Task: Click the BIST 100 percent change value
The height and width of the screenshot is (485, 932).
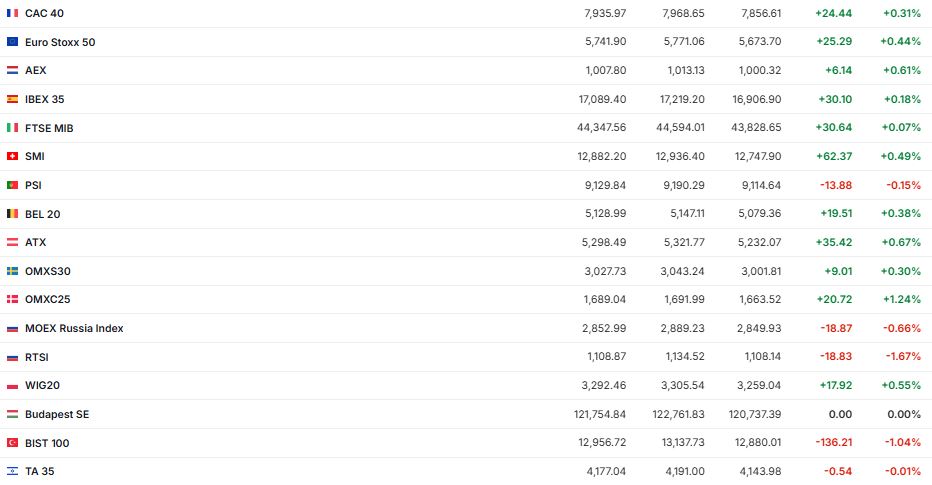Action: 903,443
